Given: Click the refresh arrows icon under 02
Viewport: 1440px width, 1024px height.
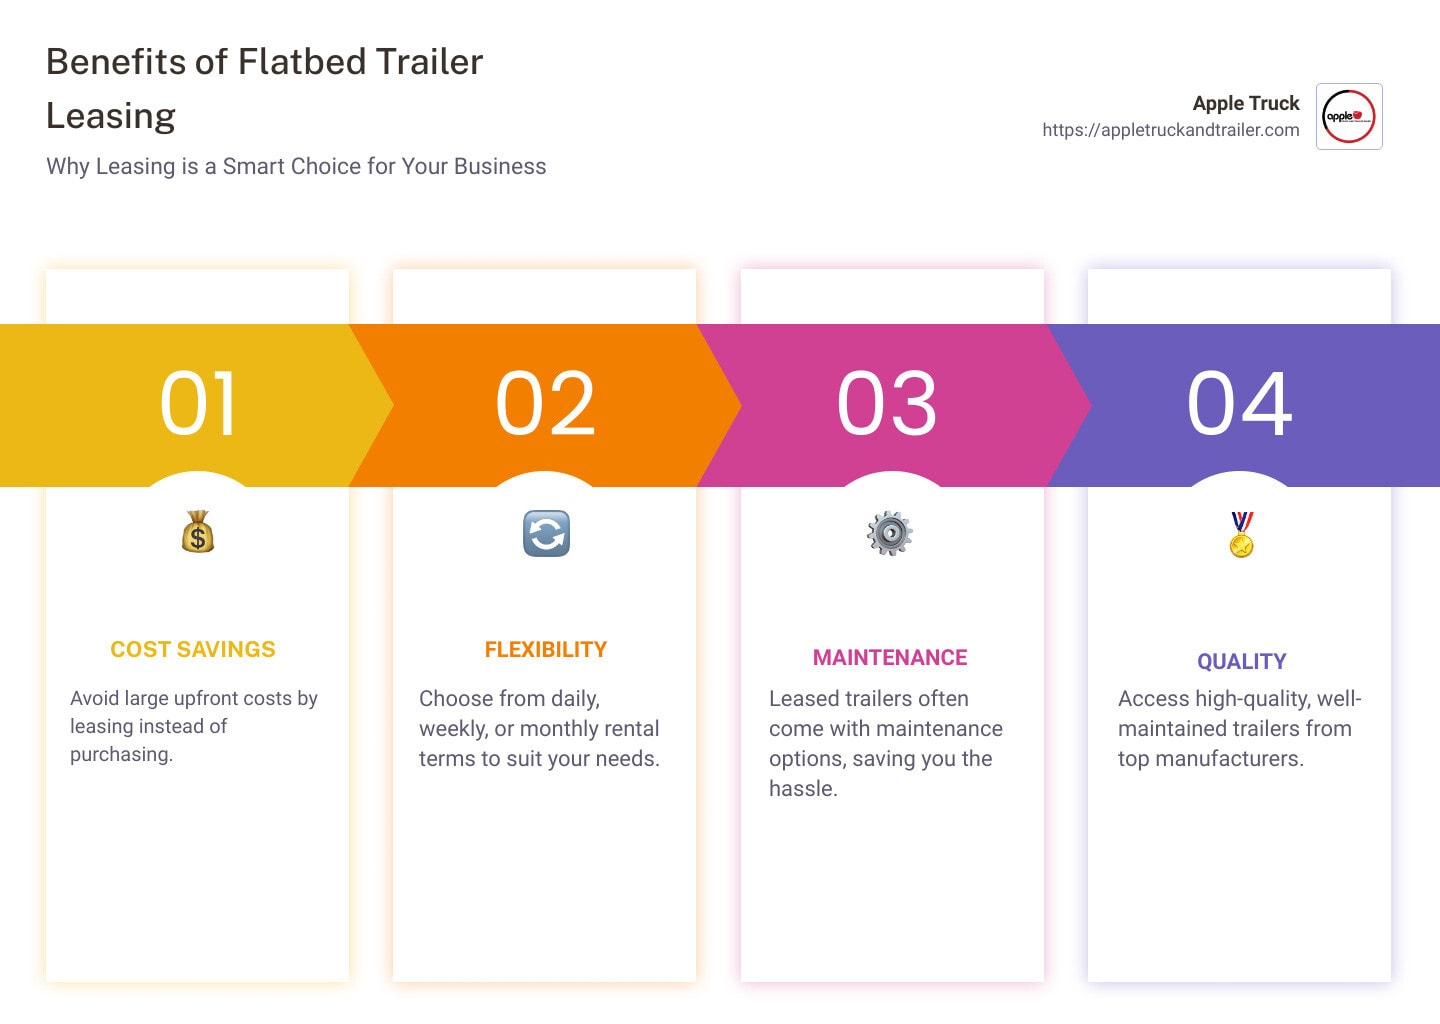Looking at the screenshot, I should [546, 533].
